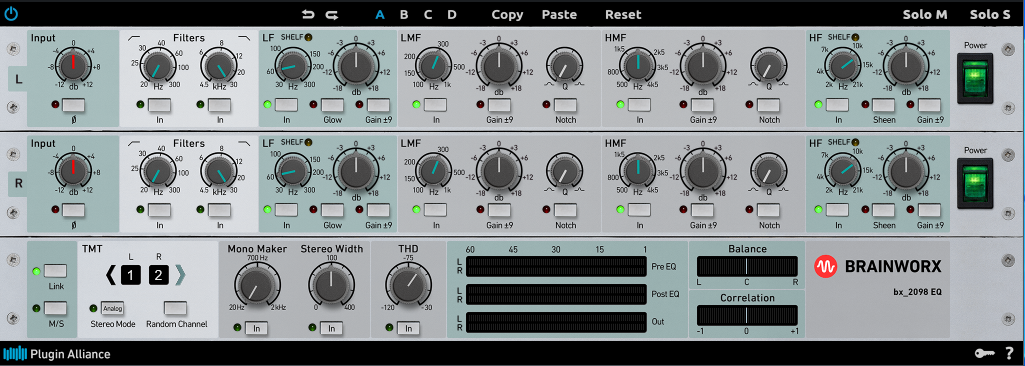1025x366 pixels.
Task: Toggle the plugin bypass power icon
Action: (x=11, y=14)
